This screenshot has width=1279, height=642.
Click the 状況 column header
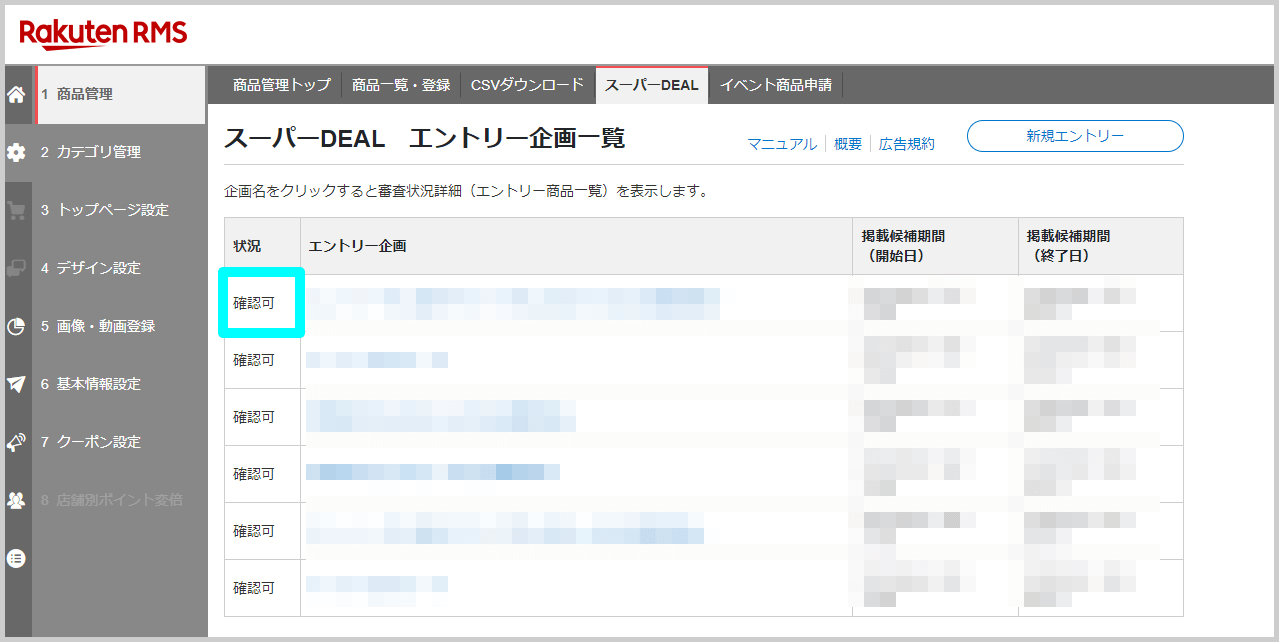[262, 246]
